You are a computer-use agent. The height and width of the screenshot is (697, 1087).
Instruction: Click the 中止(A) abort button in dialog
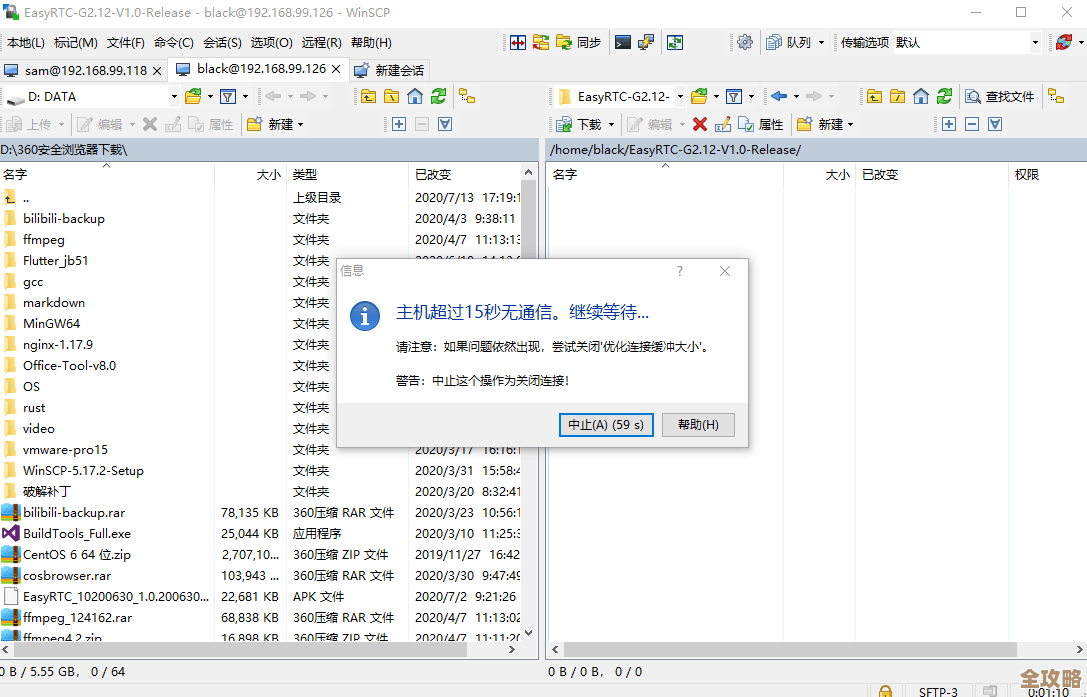[606, 424]
